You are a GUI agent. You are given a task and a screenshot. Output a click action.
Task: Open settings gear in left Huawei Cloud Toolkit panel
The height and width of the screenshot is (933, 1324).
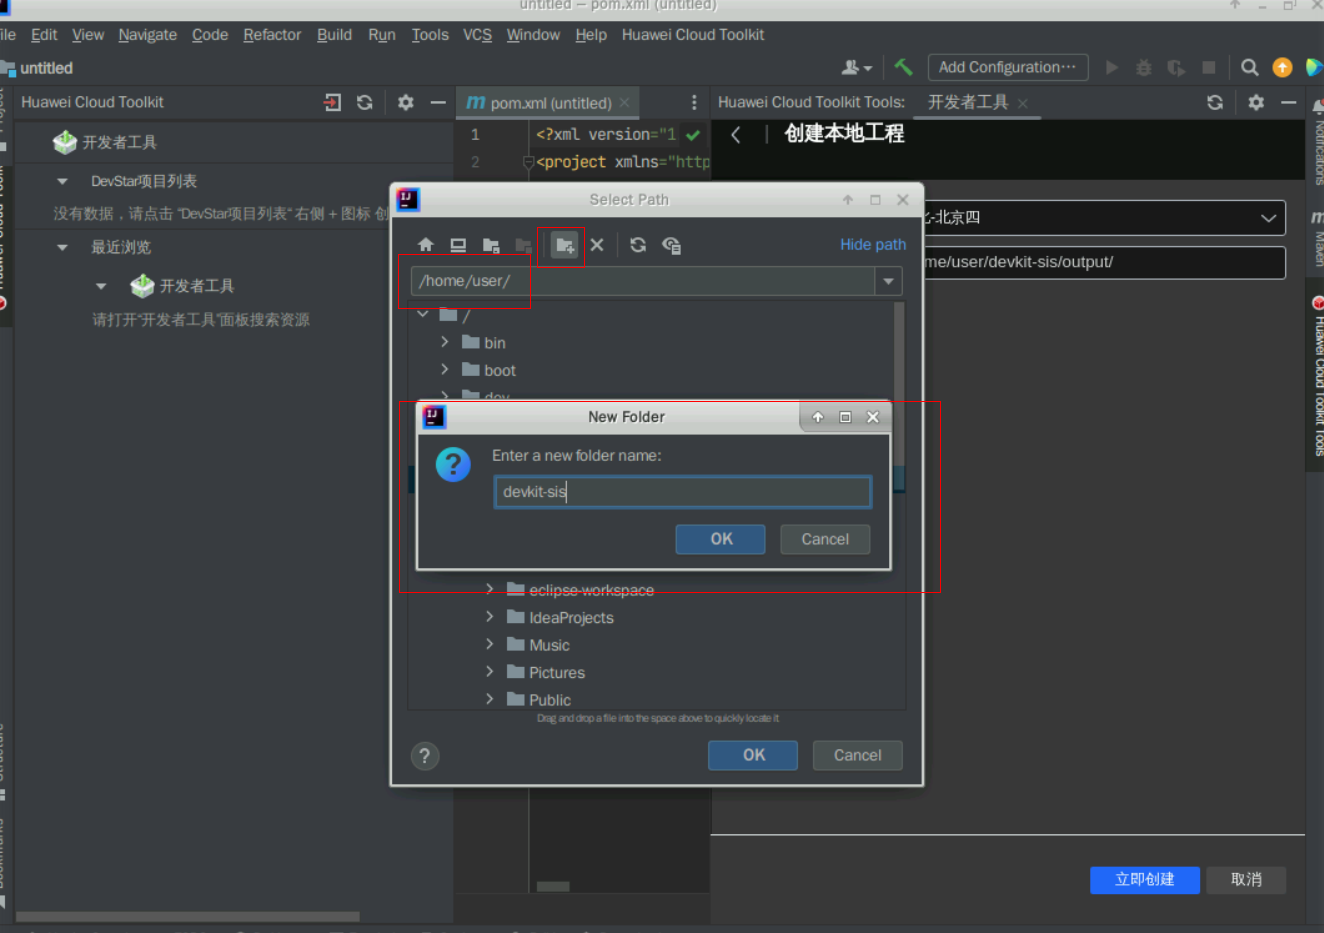click(x=405, y=102)
